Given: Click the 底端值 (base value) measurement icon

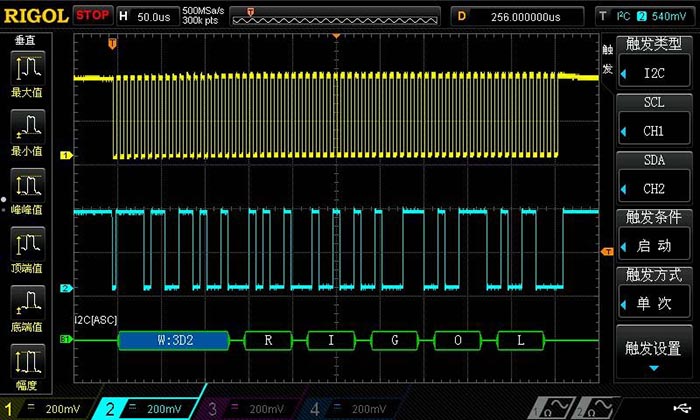Looking at the screenshot, I should (26, 303).
